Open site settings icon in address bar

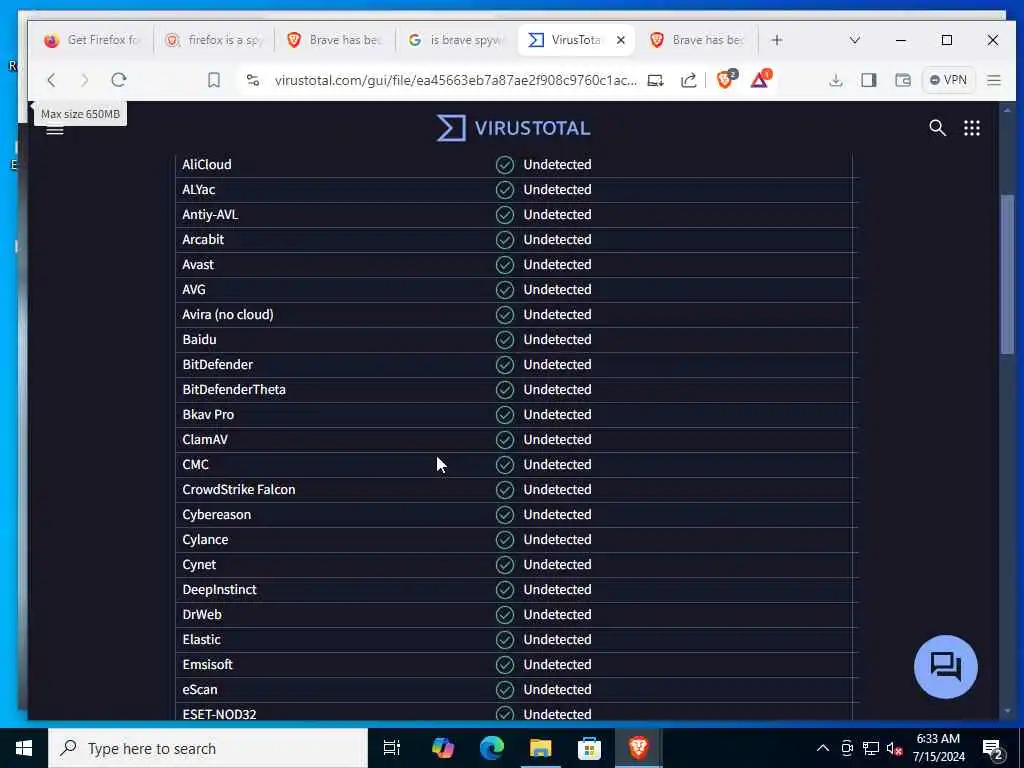tap(253, 80)
